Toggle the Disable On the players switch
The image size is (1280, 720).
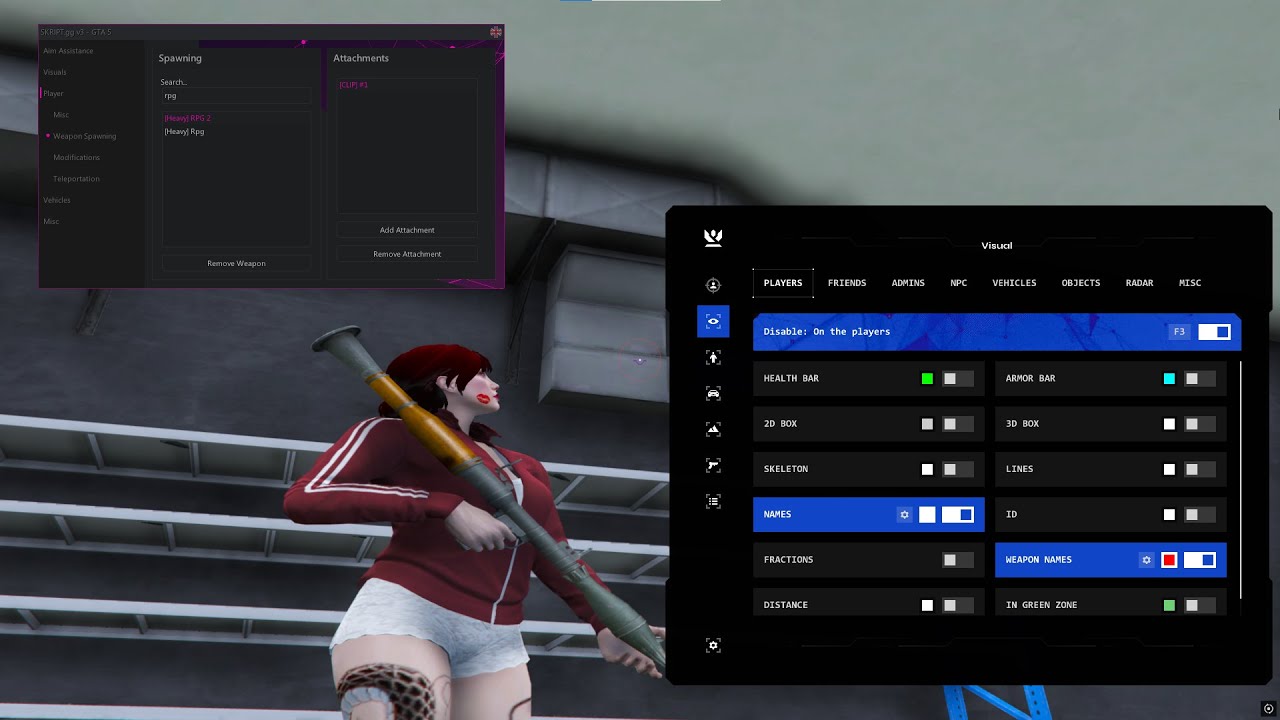(x=1214, y=332)
